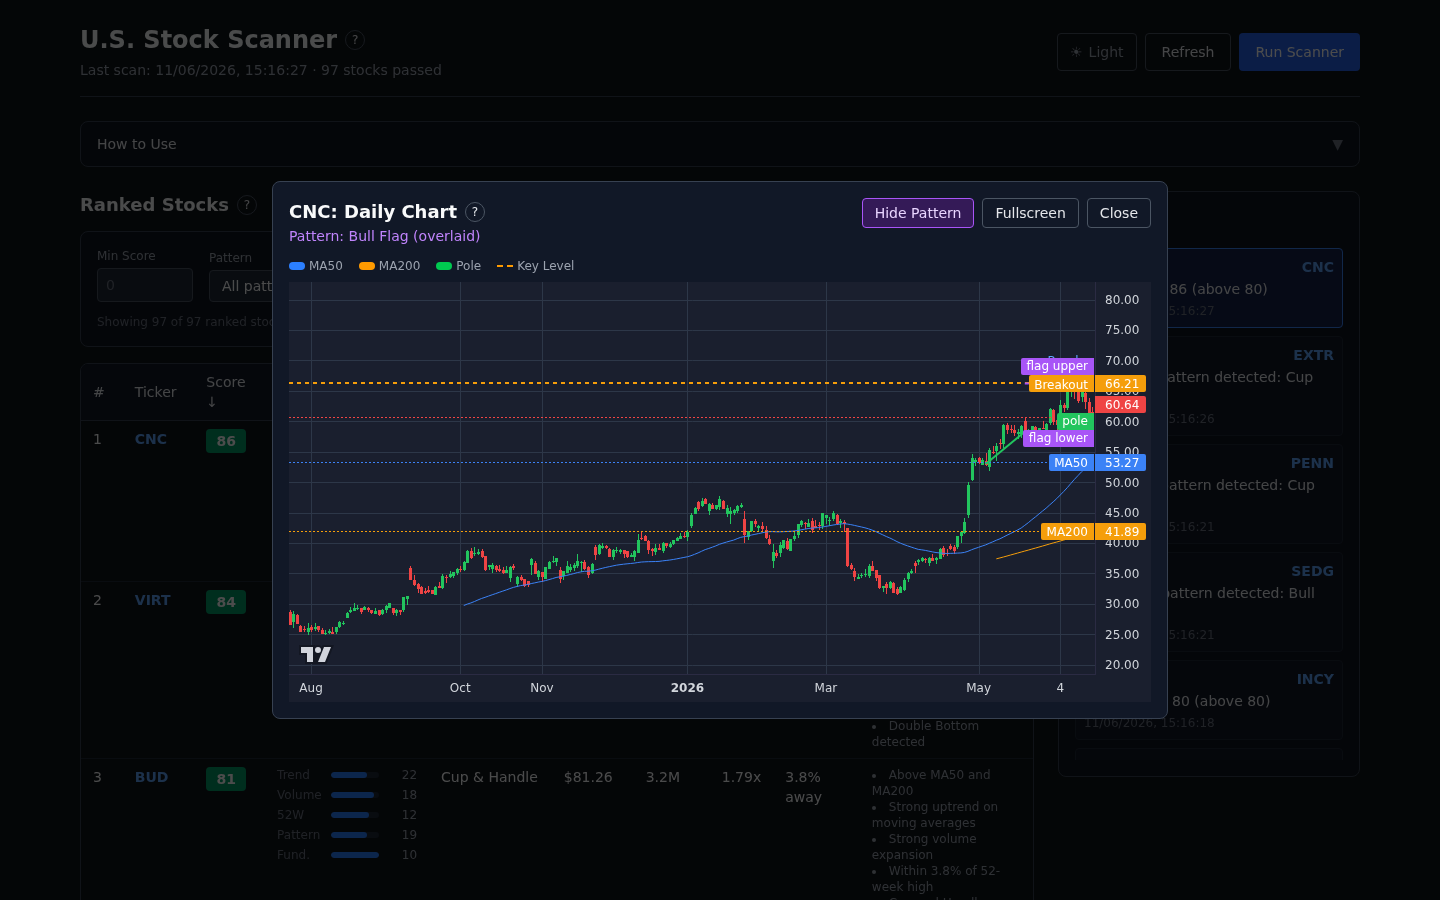1440x900 pixels.
Task: Run the stock scanner
Action: [1299, 52]
